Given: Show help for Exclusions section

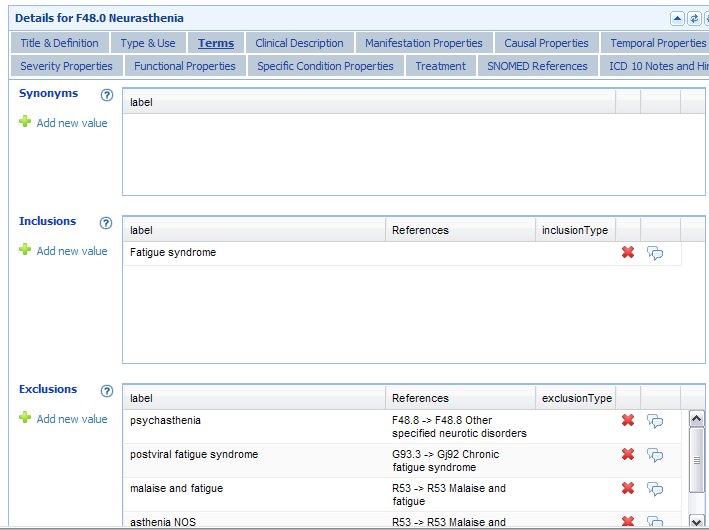Looking at the screenshot, I should point(106,391).
